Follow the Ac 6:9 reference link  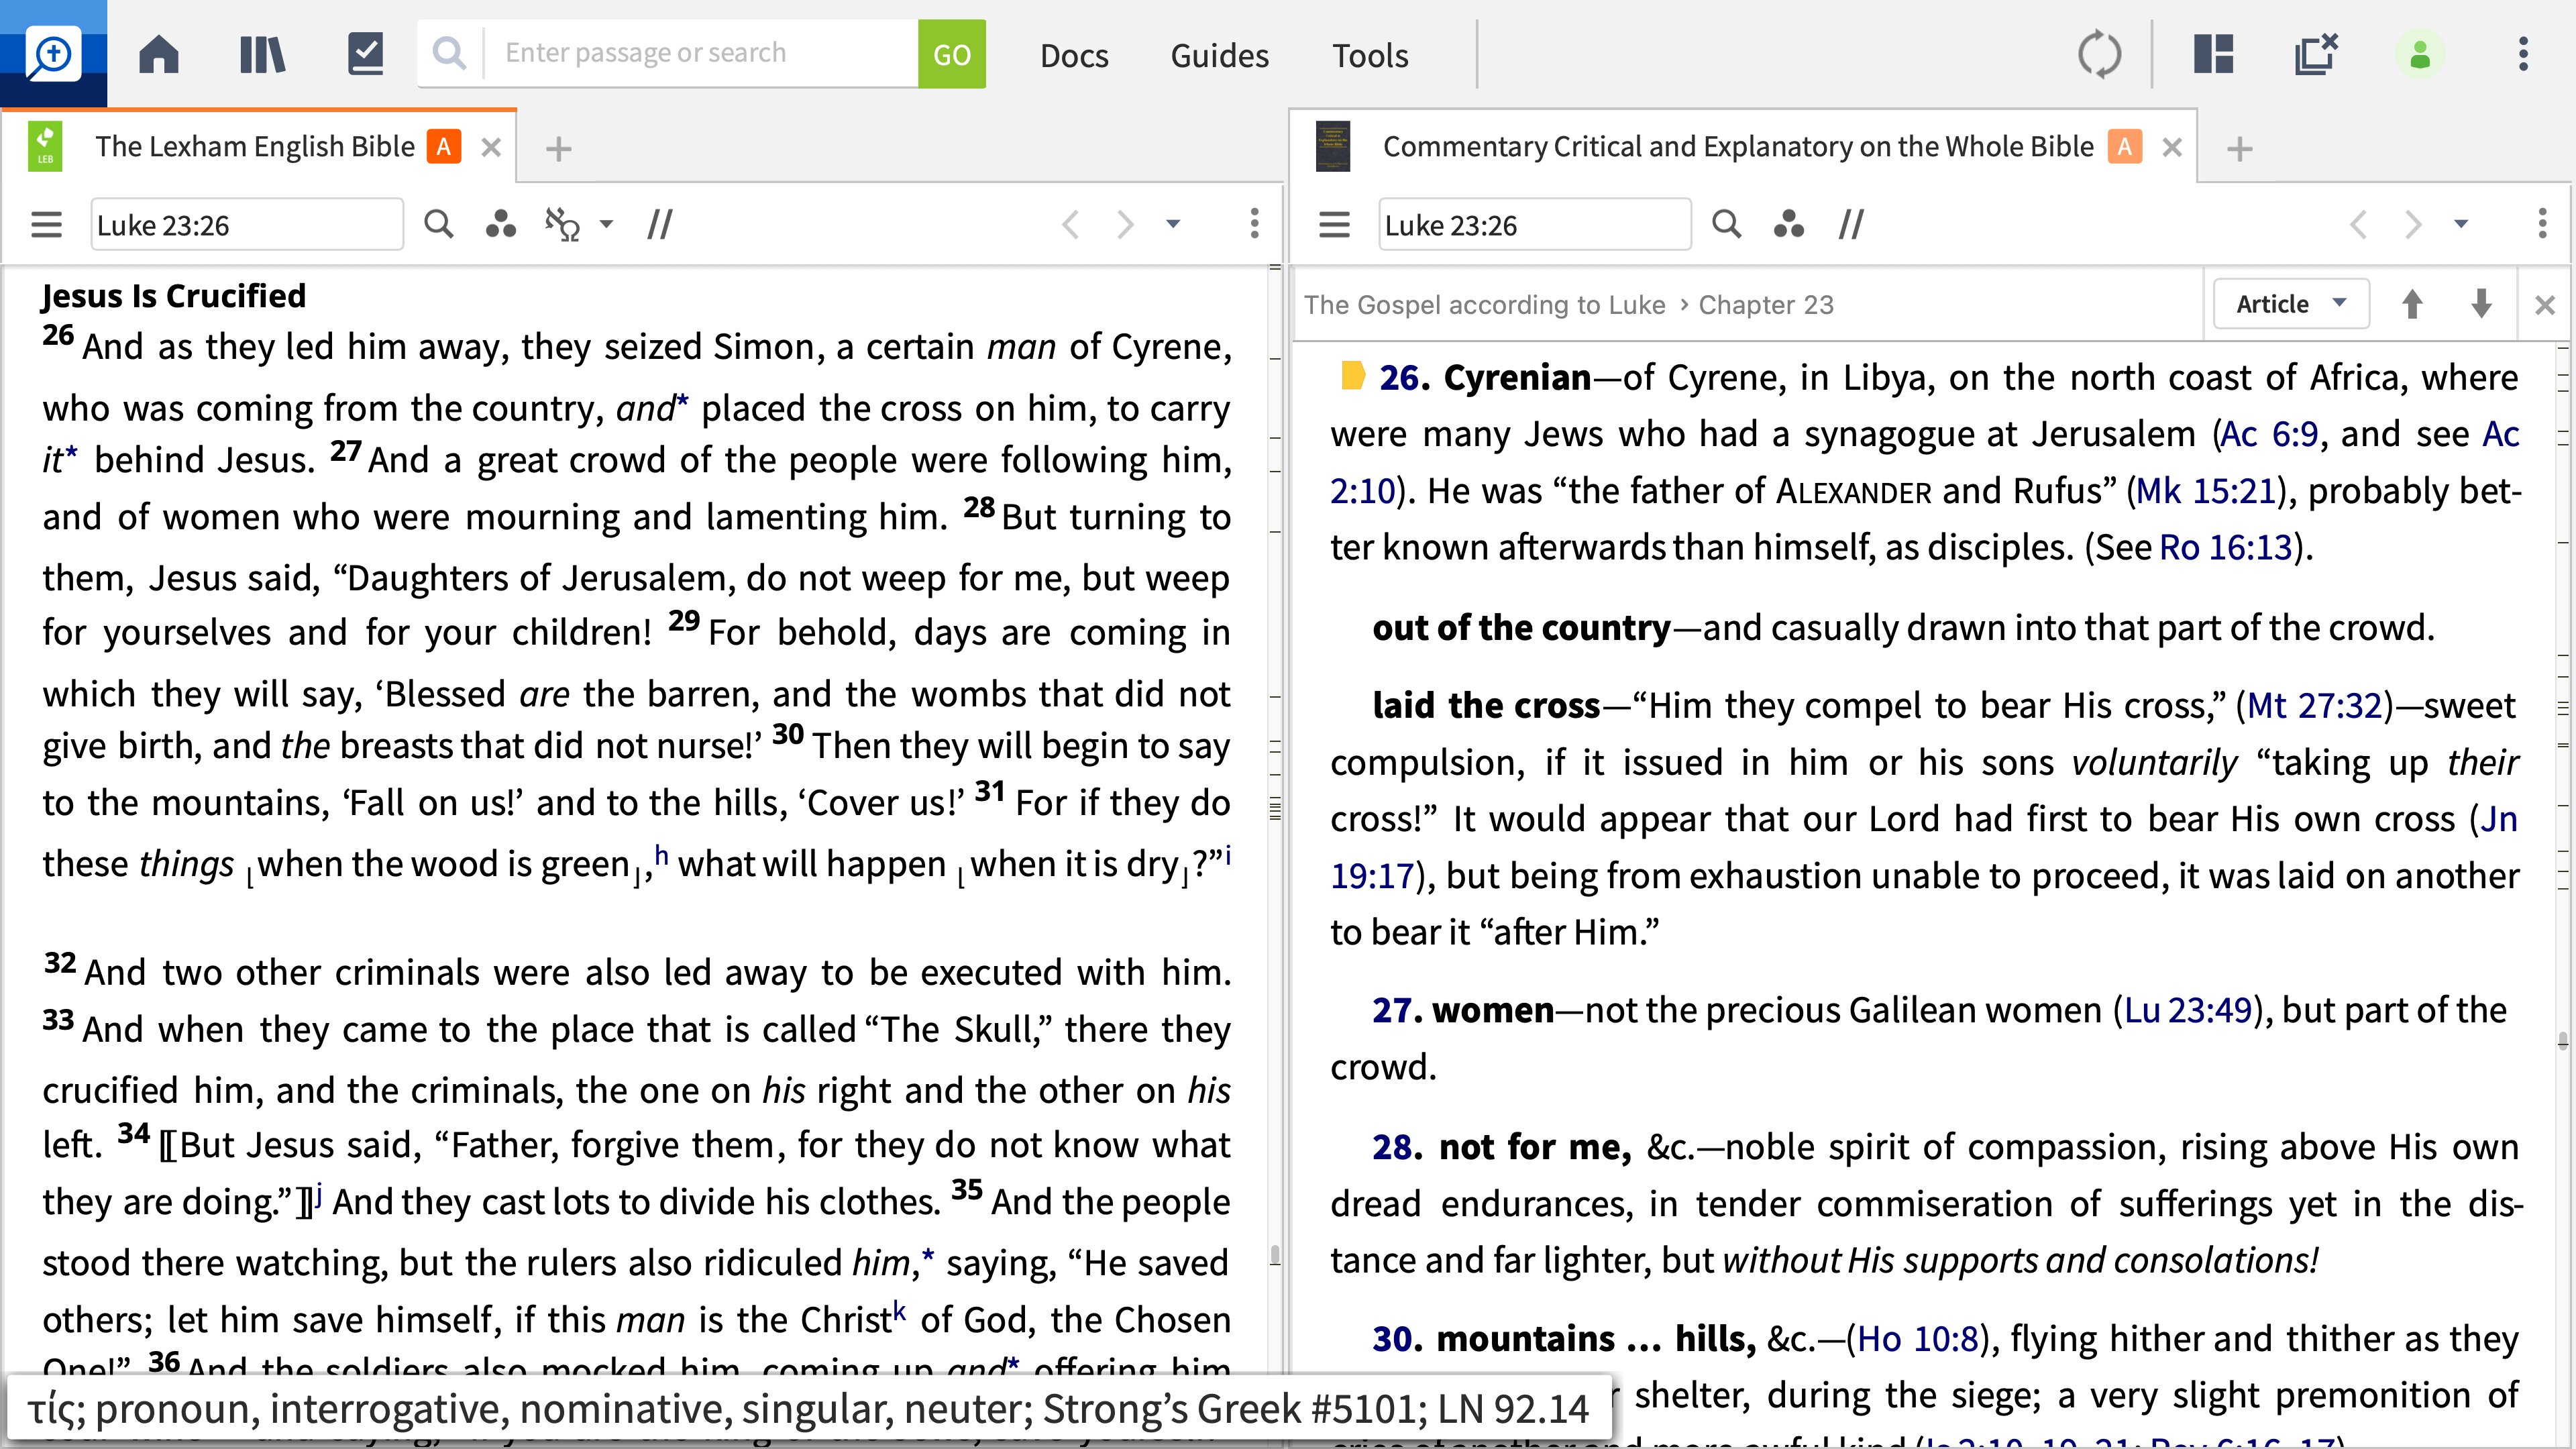(2268, 434)
